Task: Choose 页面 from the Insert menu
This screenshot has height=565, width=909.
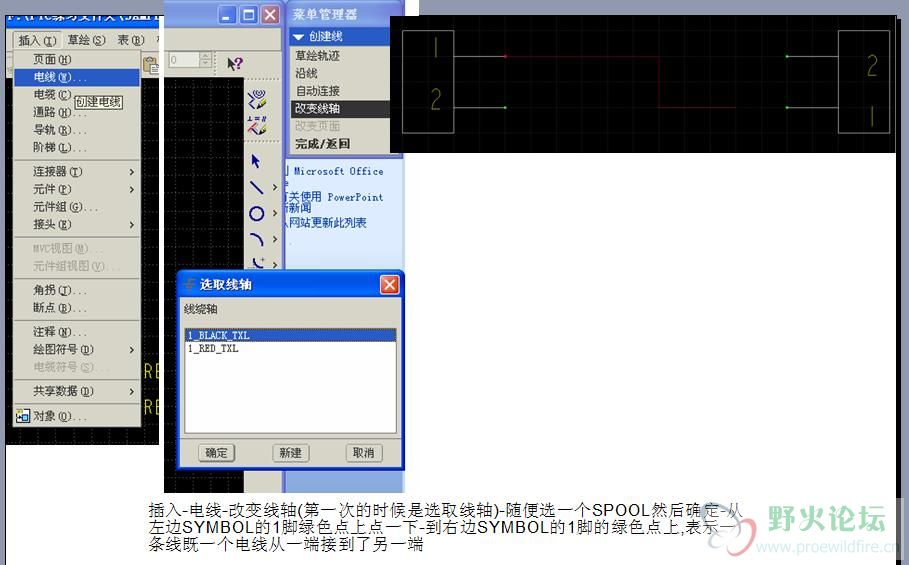Action: click(77, 59)
